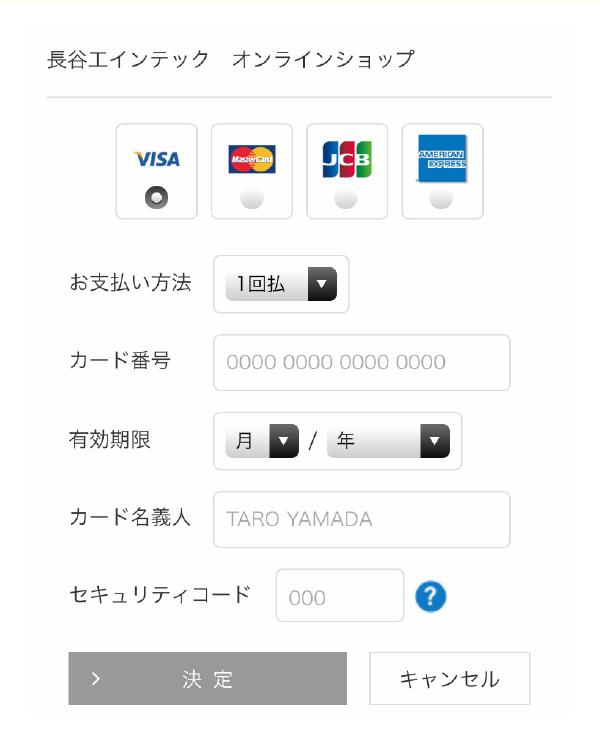This screenshot has width=600, height=736.
Task: Click the American Express logo
Action: tap(442, 158)
